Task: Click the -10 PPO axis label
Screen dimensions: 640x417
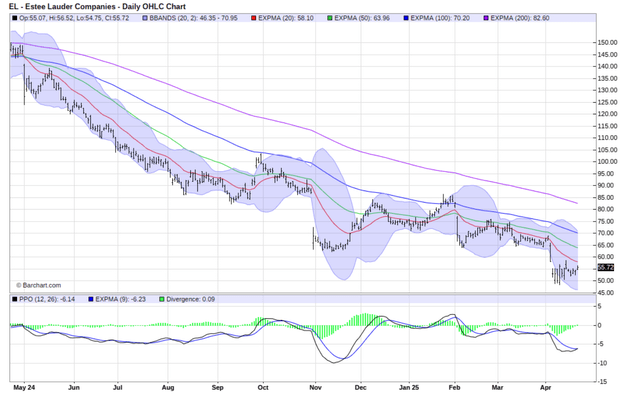Action: (602, 363)
